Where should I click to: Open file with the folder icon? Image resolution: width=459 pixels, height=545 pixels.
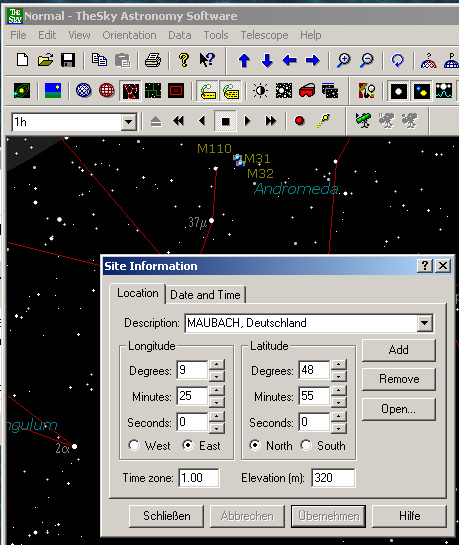[x=46, y=60]
